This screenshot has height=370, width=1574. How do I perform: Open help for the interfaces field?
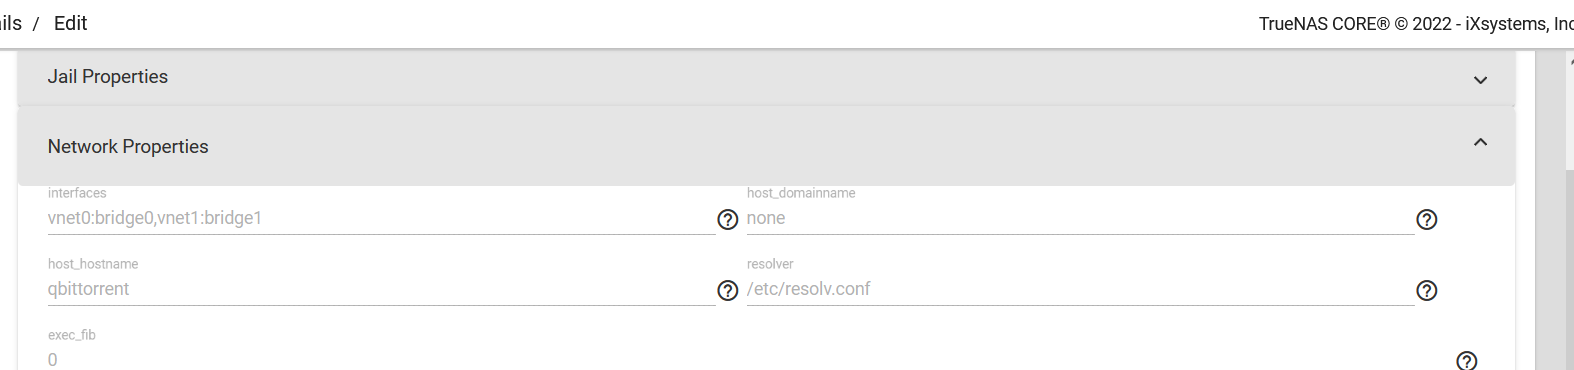click(728, 220)
